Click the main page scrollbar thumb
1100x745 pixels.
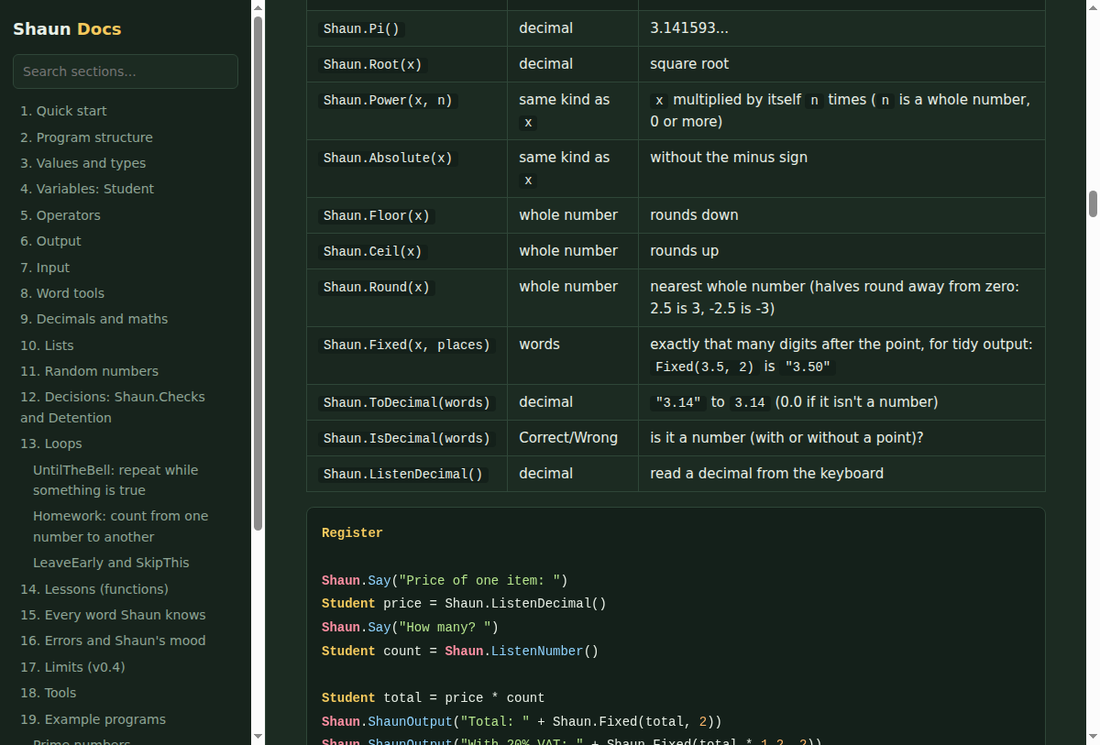1092,204
